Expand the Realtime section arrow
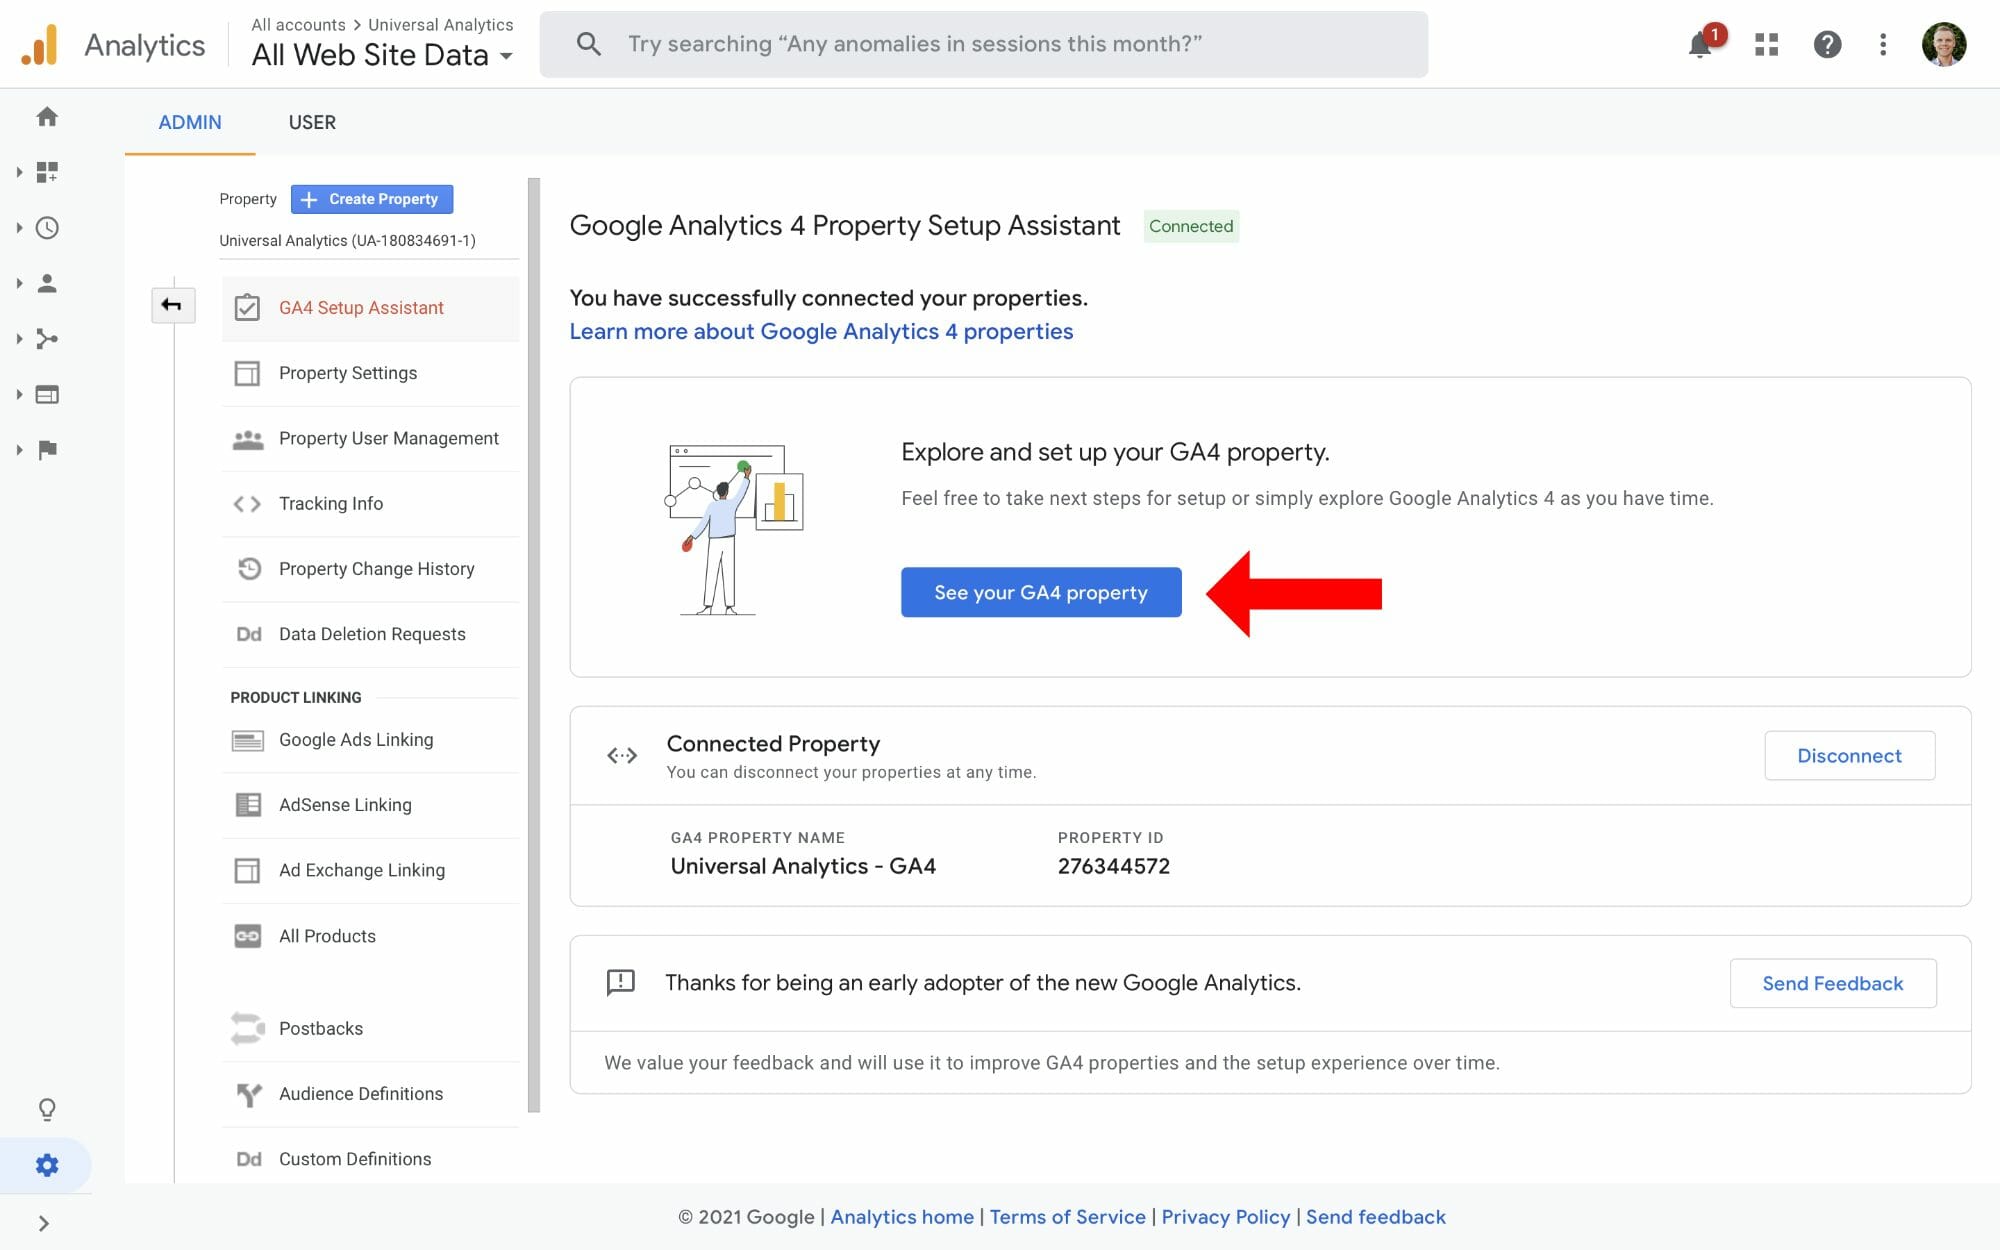The height and width of the screenshot is (1250, 2000). [19, 228]
